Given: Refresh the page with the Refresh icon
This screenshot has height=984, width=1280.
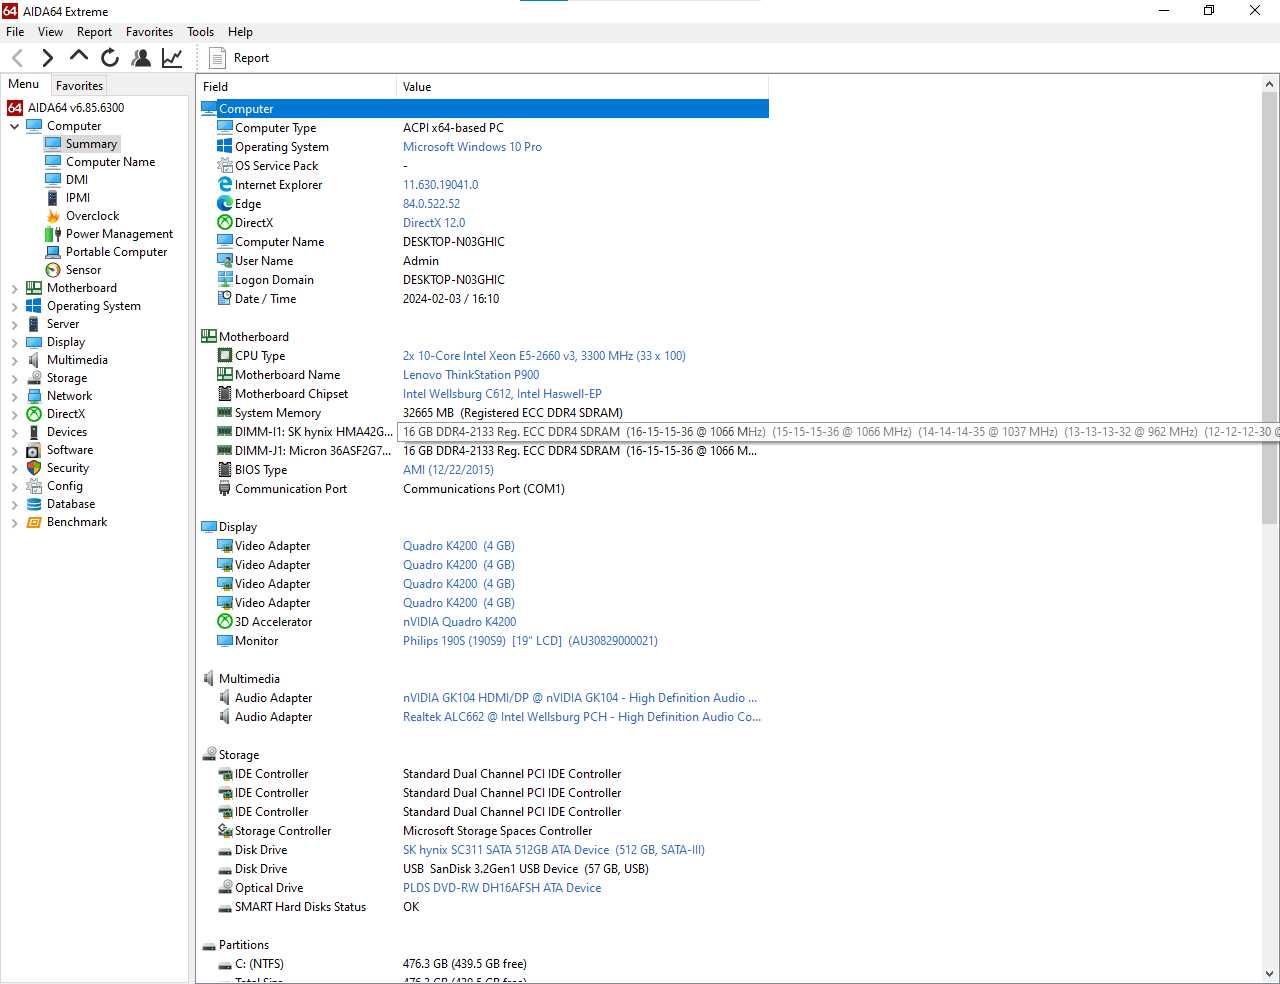Looking at the screenshot, I should pyautogui.click(x=110, y=58).
